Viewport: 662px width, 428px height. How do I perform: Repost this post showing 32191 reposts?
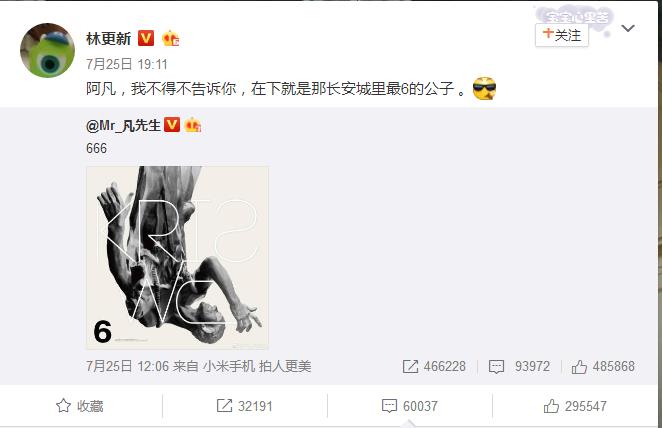pyautogui.click(x=244, y=406)
